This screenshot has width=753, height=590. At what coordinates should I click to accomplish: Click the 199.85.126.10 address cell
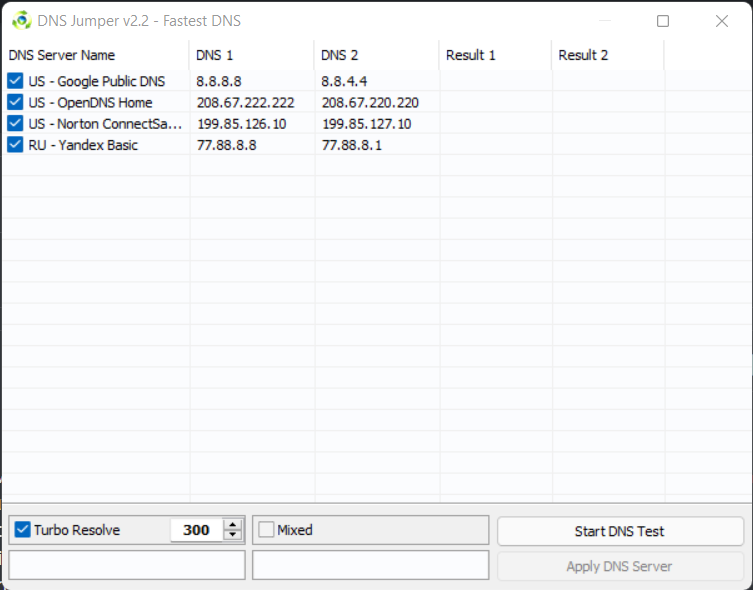[x=242, y=124]
